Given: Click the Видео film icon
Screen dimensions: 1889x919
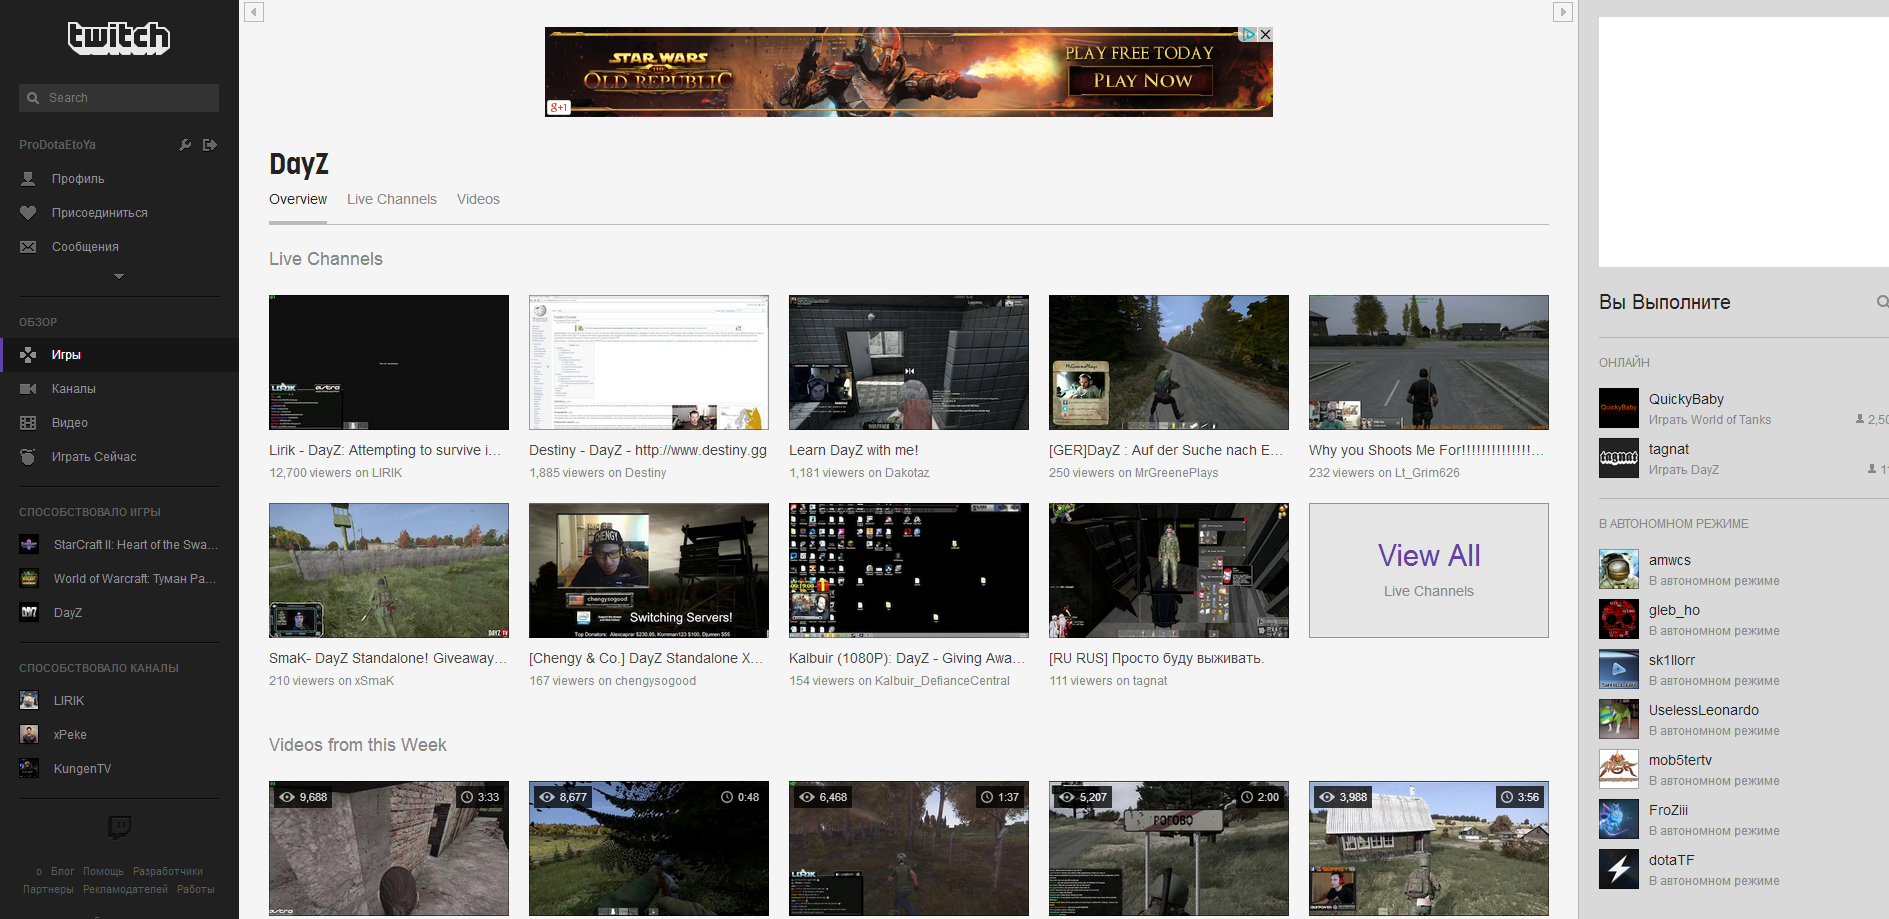Looking at the screenshot, I should pos(28,423).
